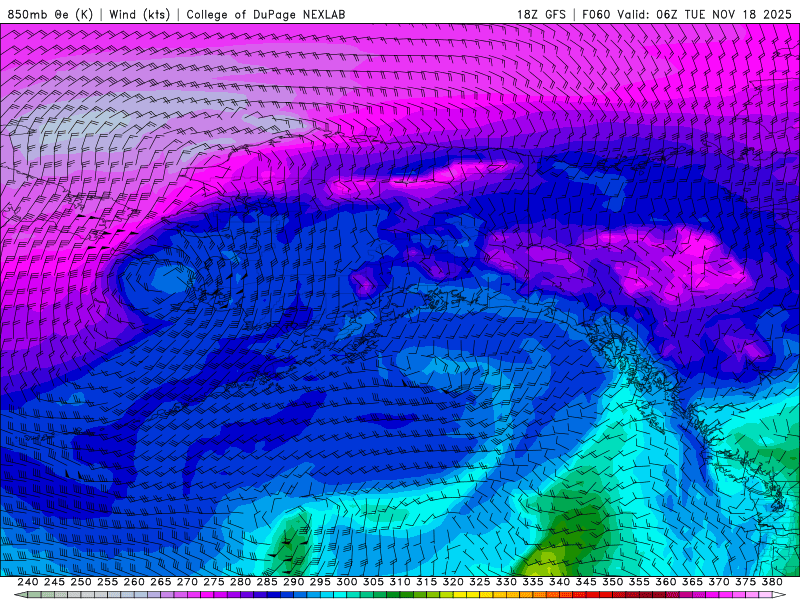Click the 320 value on the color scale

point(453,582)
